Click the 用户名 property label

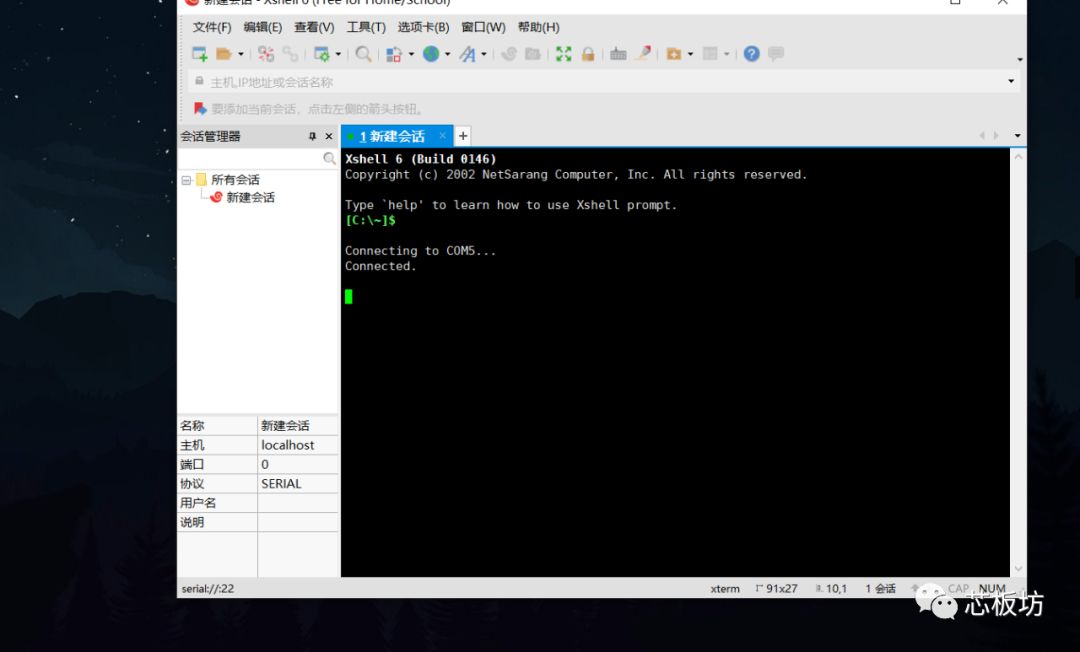coord(198,503)
